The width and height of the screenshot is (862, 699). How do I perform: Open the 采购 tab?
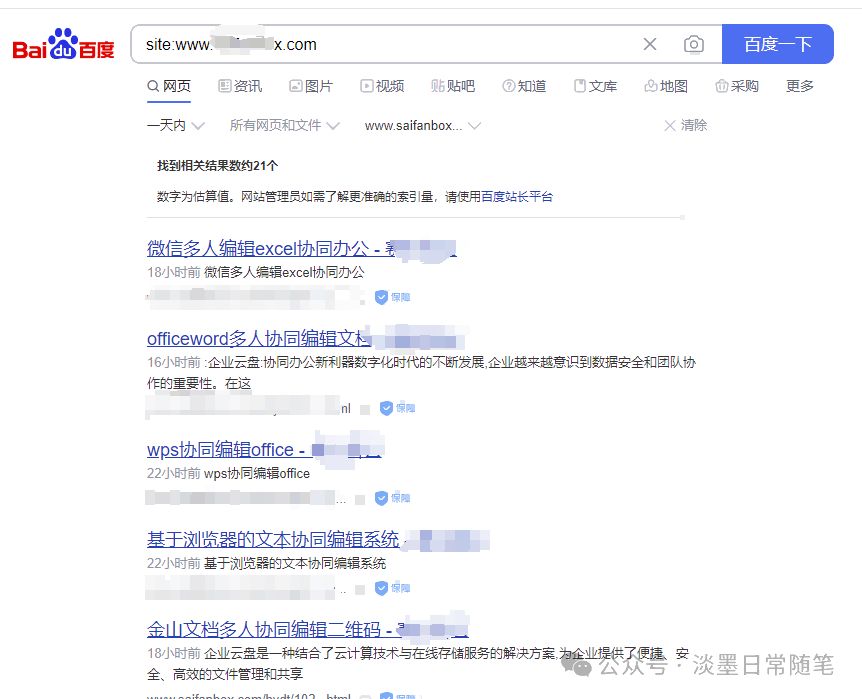pos(737,86)
